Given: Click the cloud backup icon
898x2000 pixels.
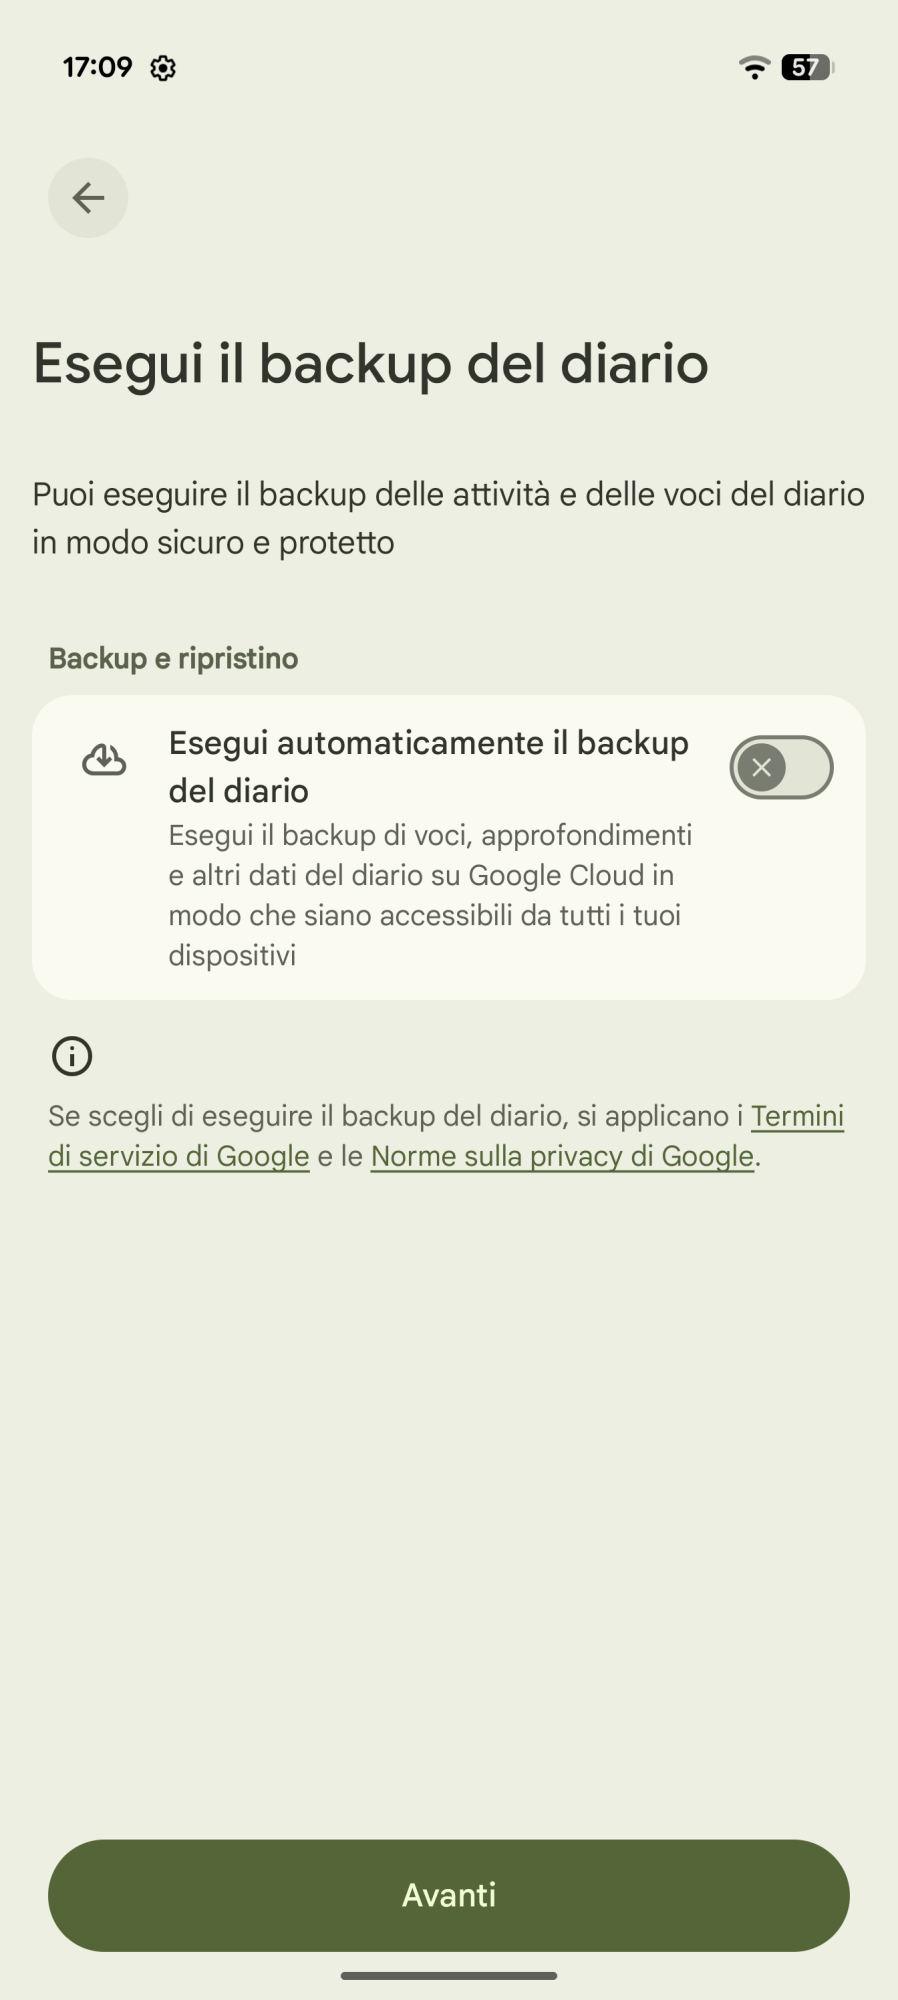Looking at the screenshot, I should (x=104, y=761).
